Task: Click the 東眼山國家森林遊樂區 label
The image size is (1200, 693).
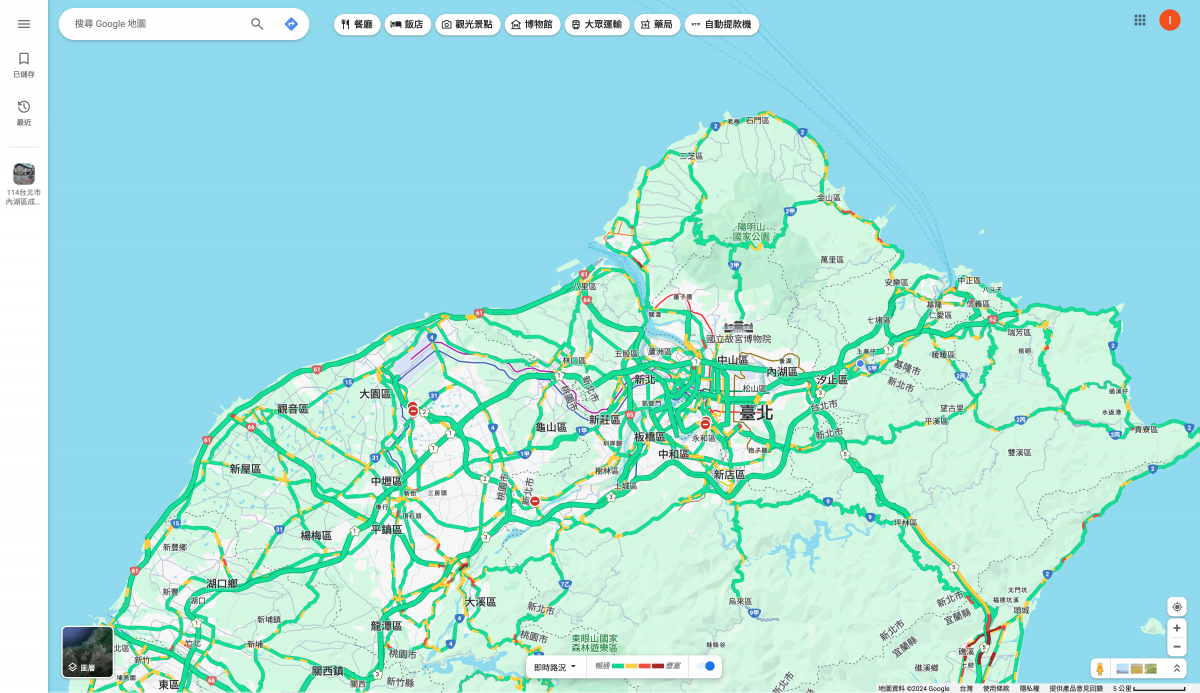Action: tap(595, 643)
